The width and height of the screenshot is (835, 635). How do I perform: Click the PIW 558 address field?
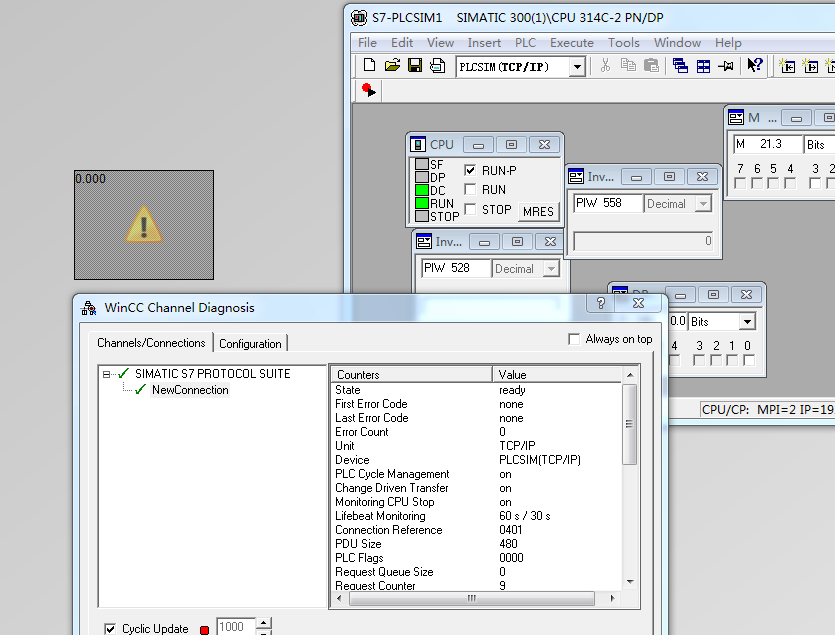pos(608,203)
